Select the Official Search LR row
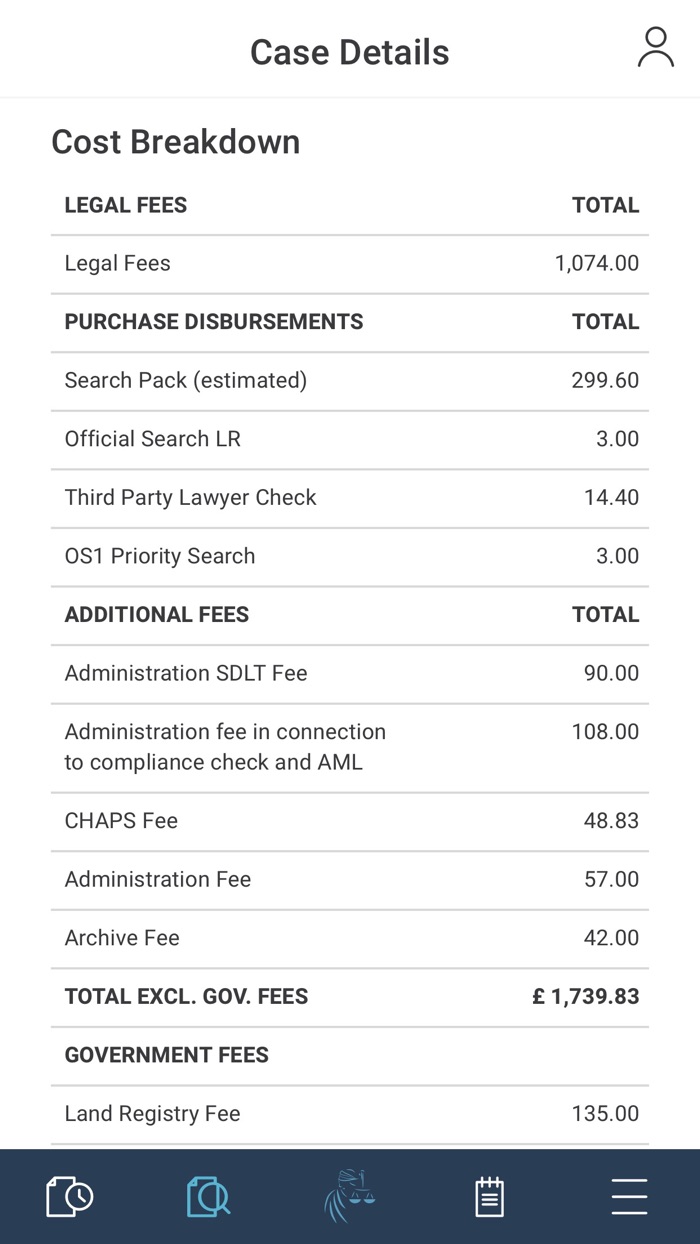Screen dimensions: 700x1244 350,439
